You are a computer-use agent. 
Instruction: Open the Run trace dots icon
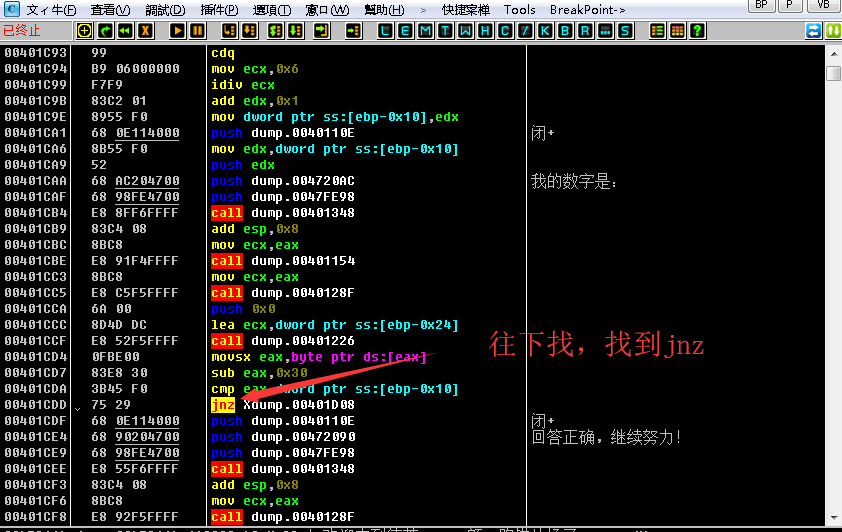(x=605, y=31)
